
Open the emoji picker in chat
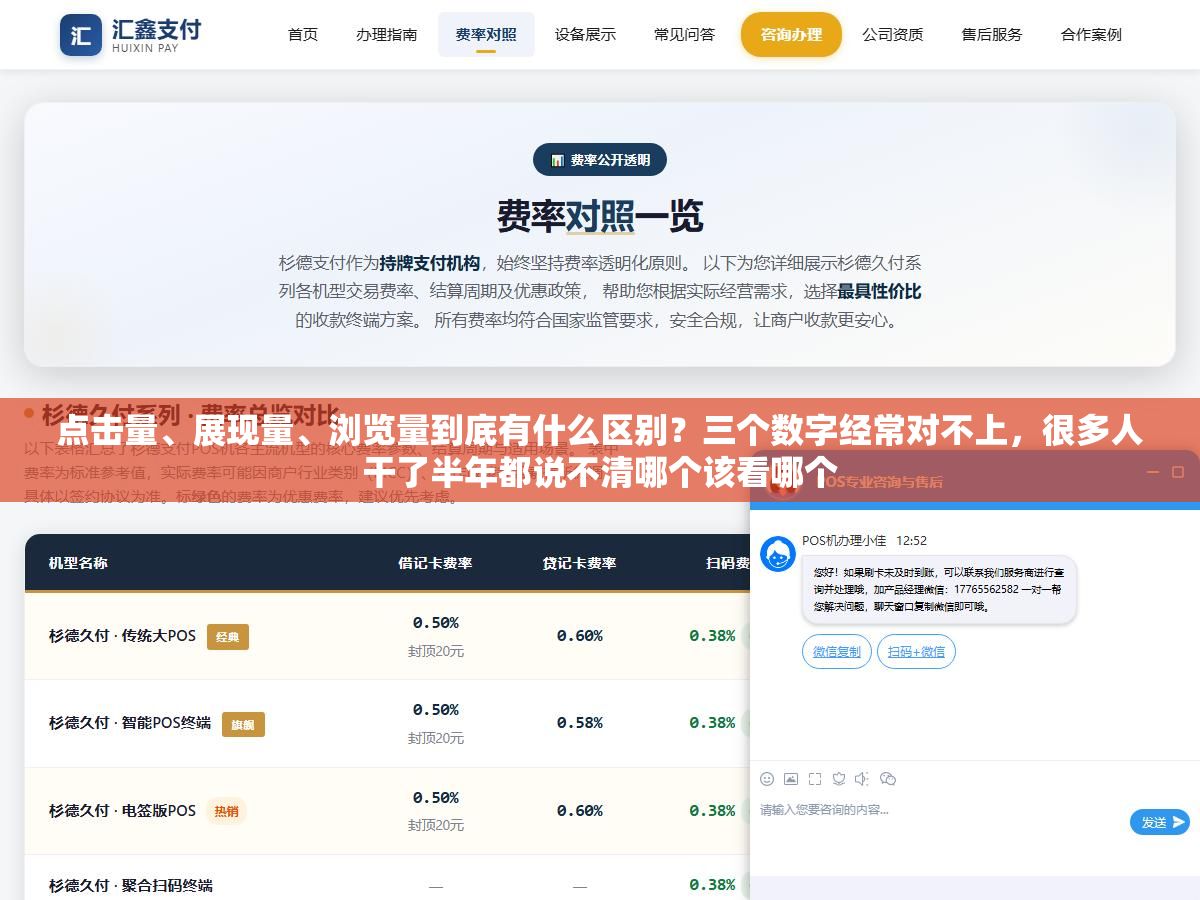(767, 779)
